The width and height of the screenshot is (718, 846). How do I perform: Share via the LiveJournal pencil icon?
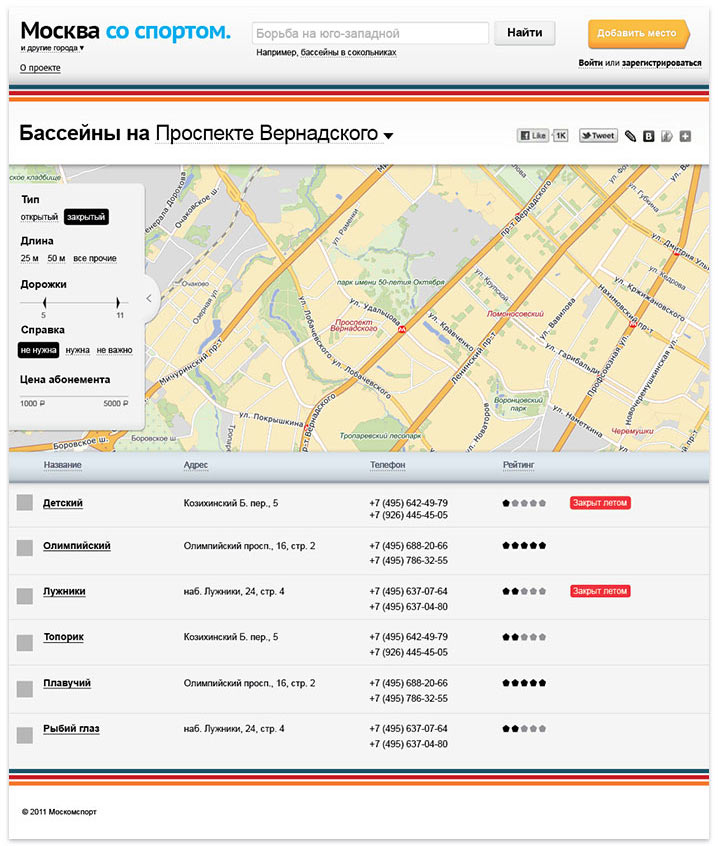click(630, 136)
